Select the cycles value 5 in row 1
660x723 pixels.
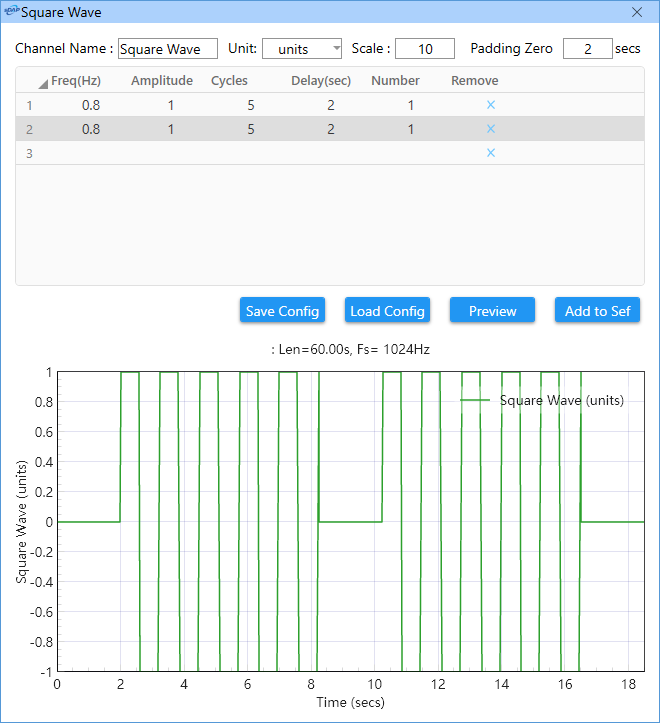(x=250, y=105)
